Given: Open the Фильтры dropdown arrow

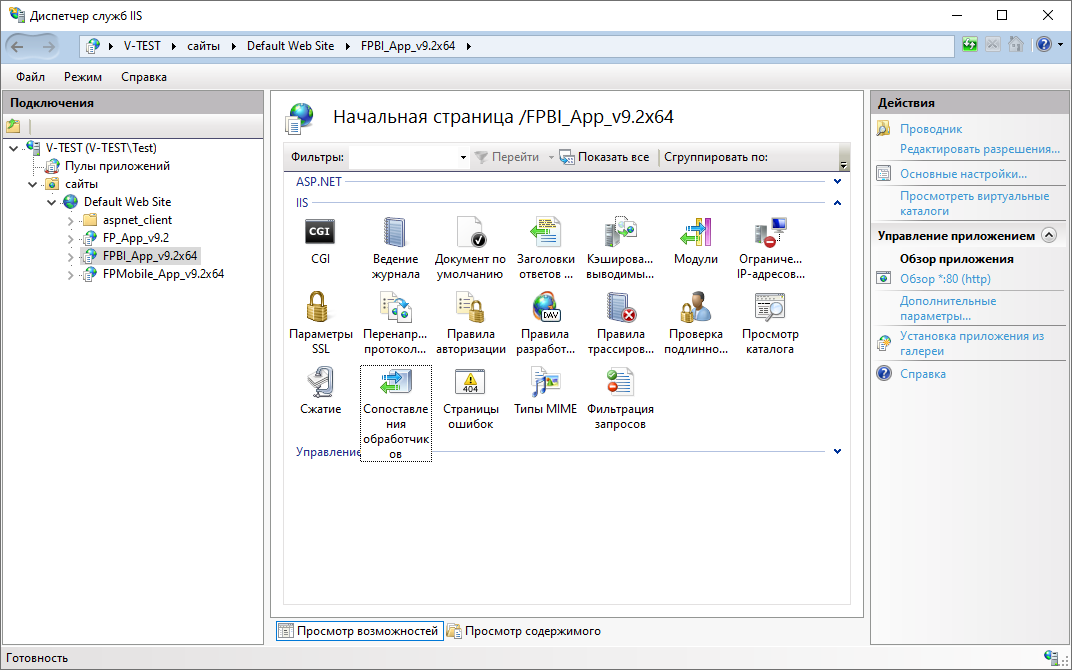Looking at the screenshot, I should (x=463, y=157).
